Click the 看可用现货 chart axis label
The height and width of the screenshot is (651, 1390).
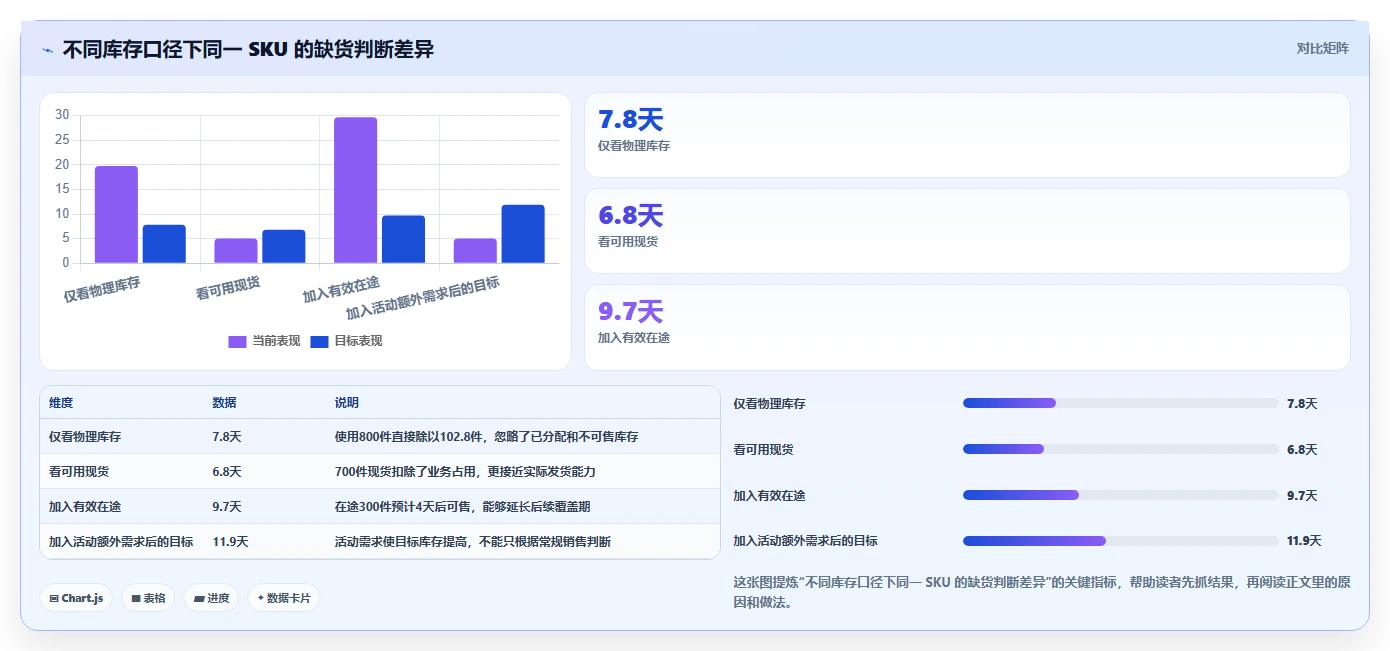(x=228, y=288)
